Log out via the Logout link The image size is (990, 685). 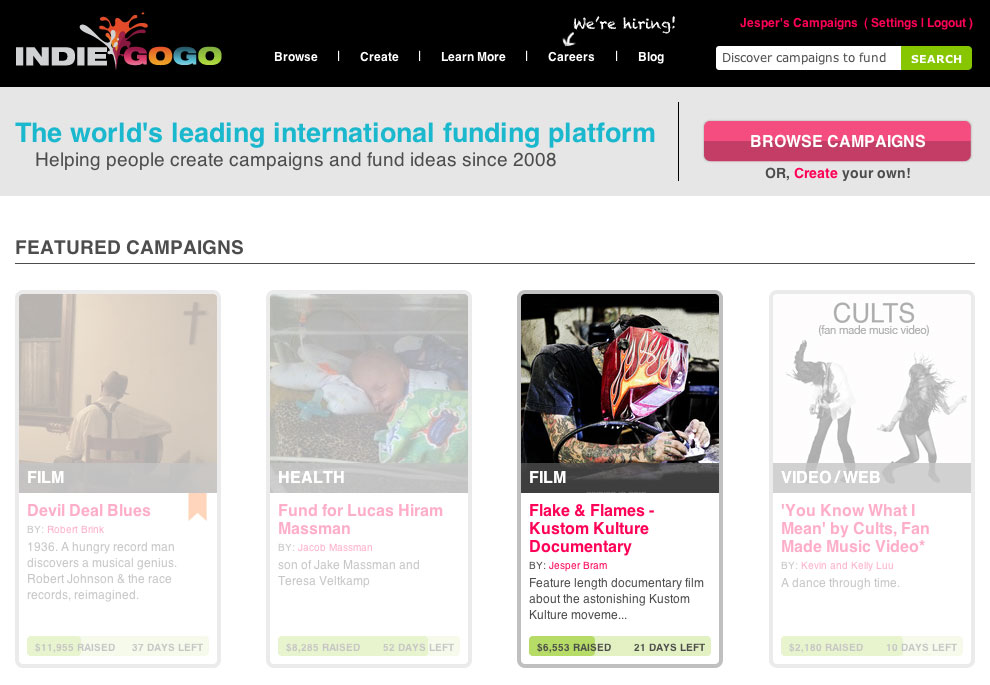click(x=946, y=23)
